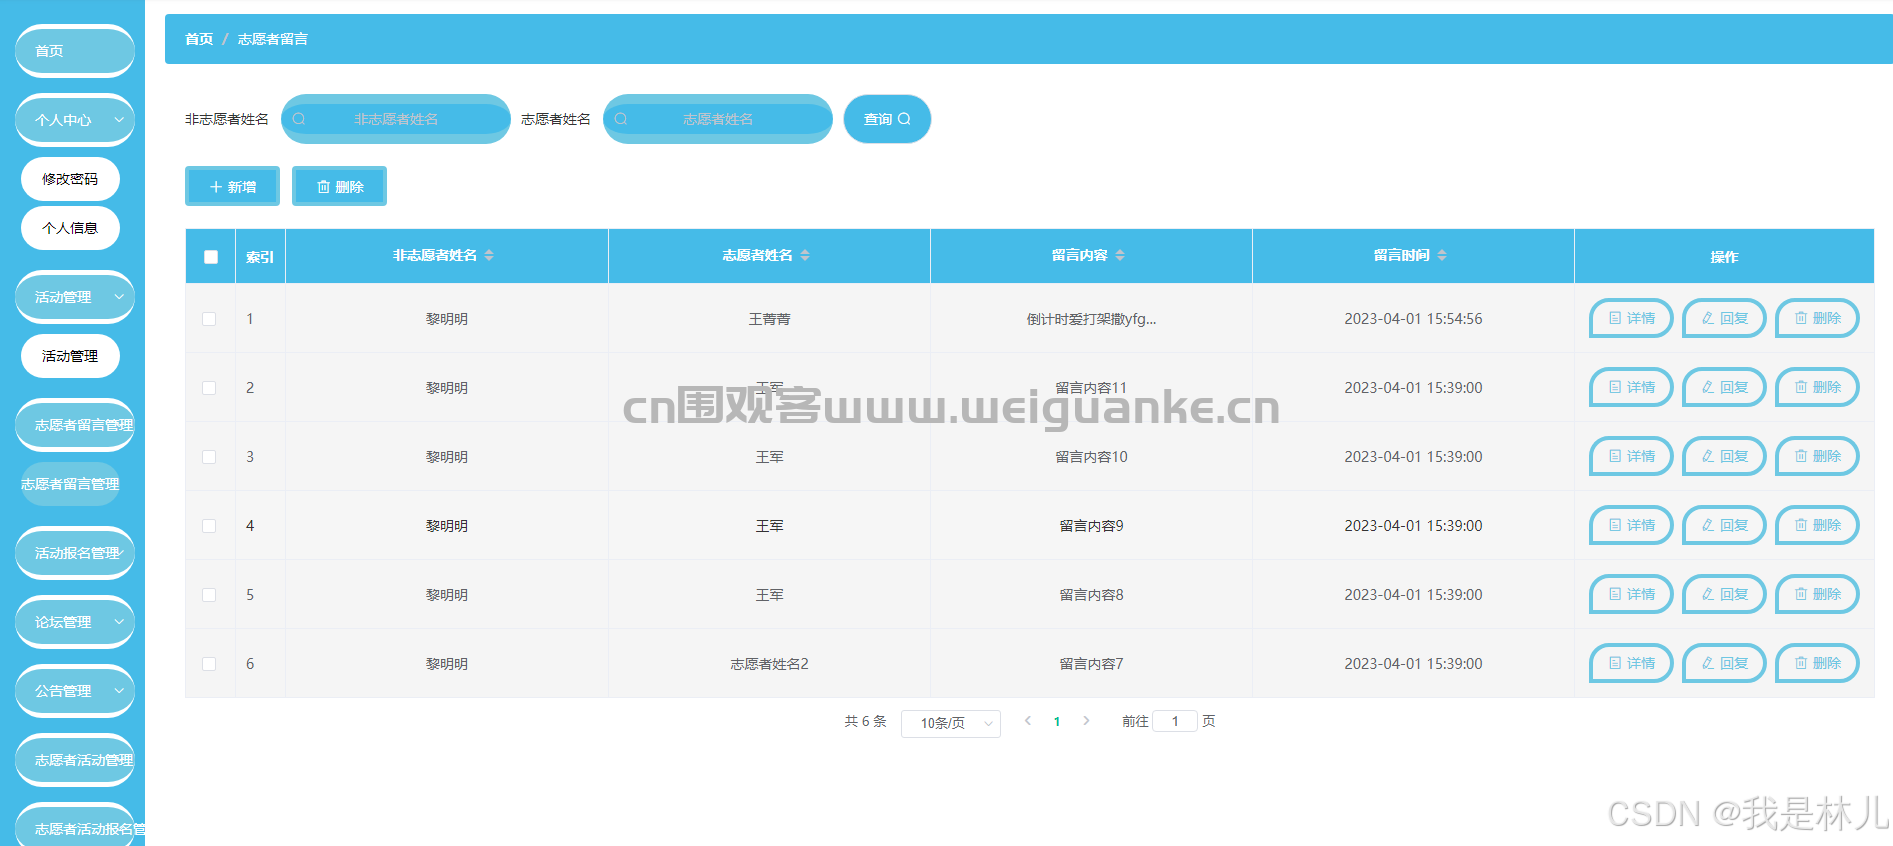Expand 活动报名管理 sidebar group
1893x846 pixels.
(75, 553)
